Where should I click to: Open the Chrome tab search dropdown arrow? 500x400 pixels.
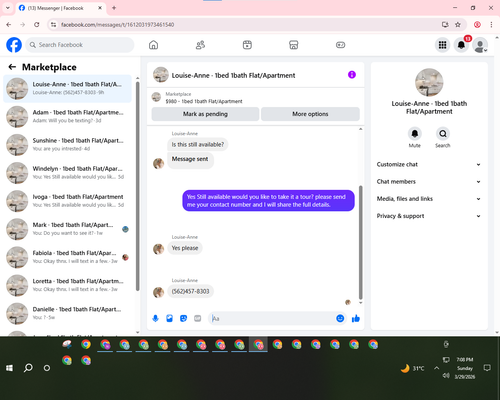tap(8, 8)
